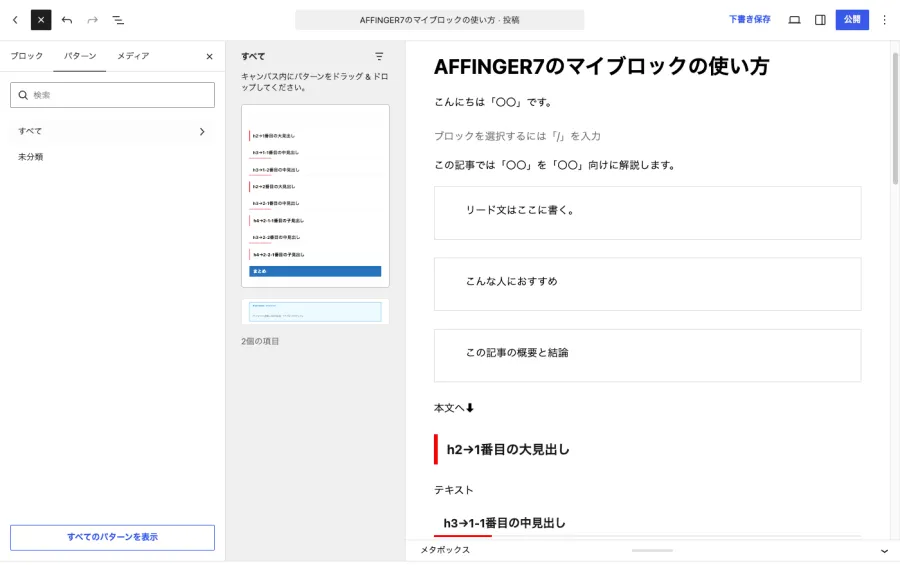
Task: Select the こんな人におすすめ box
Action: click(647, 284)
